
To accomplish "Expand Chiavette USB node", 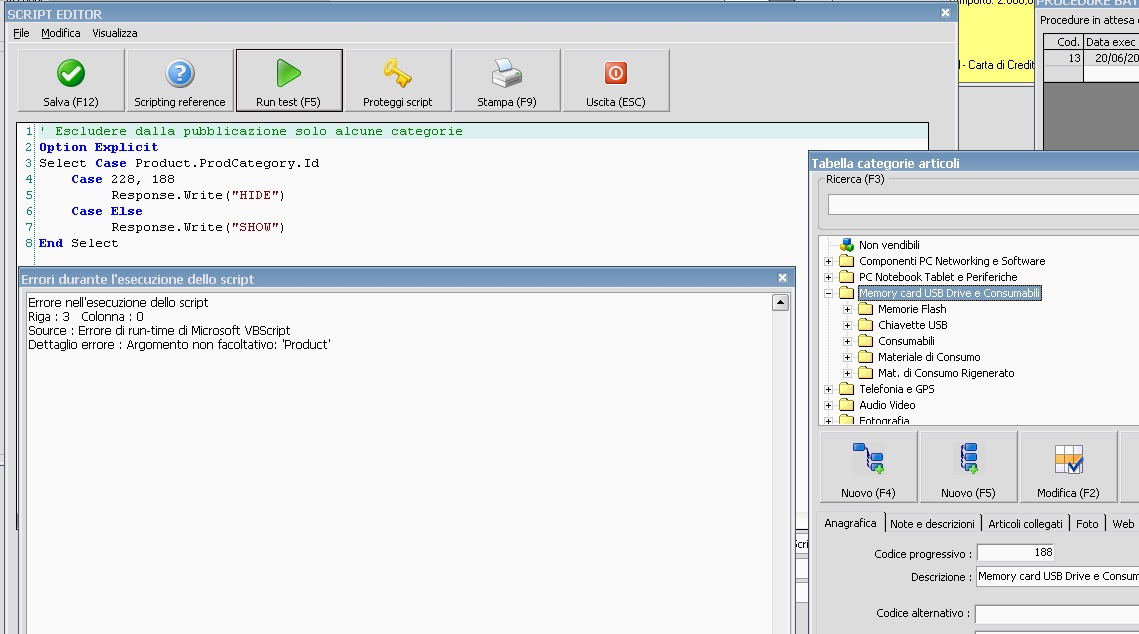I will (x=848, y=325).
